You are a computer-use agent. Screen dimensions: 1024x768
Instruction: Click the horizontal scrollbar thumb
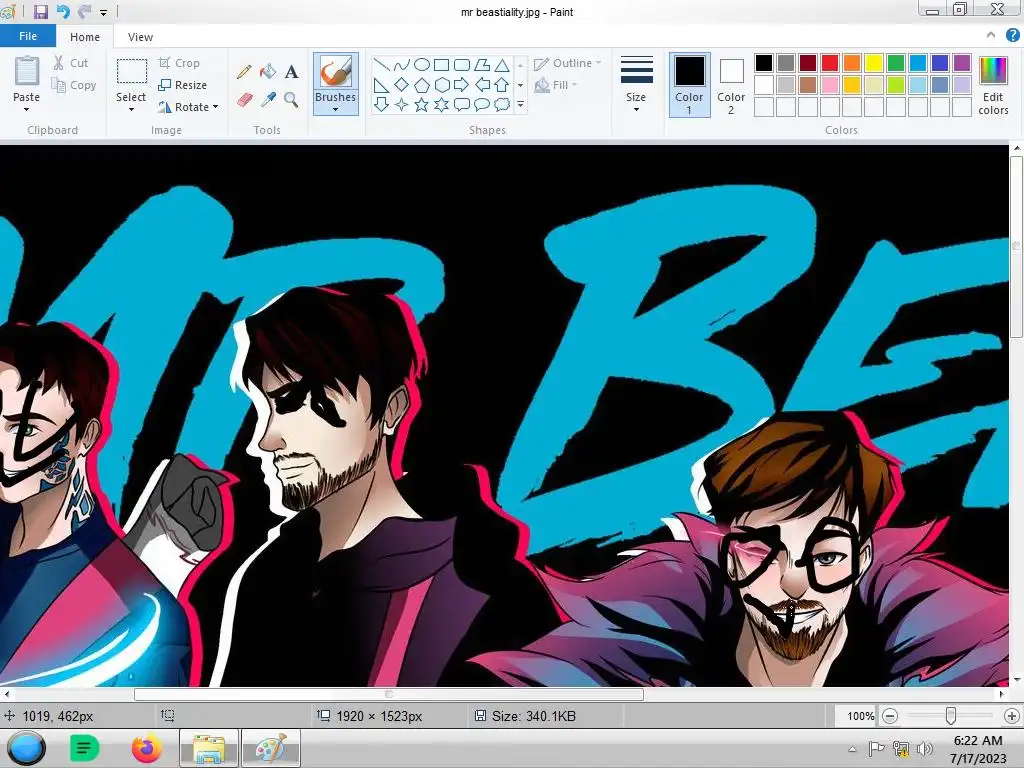(389, 694)
